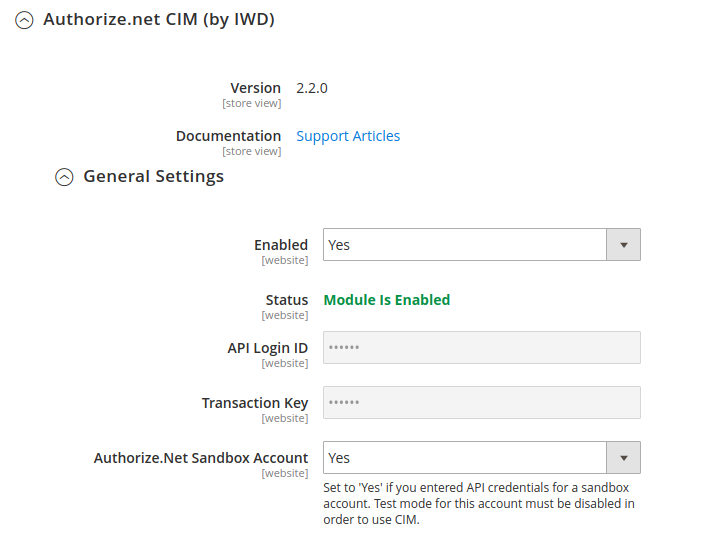Viewport: 711px width, 540px height.
Task: Open the Support Articles link
Action: pyautogui.click(x=348, y=136)
